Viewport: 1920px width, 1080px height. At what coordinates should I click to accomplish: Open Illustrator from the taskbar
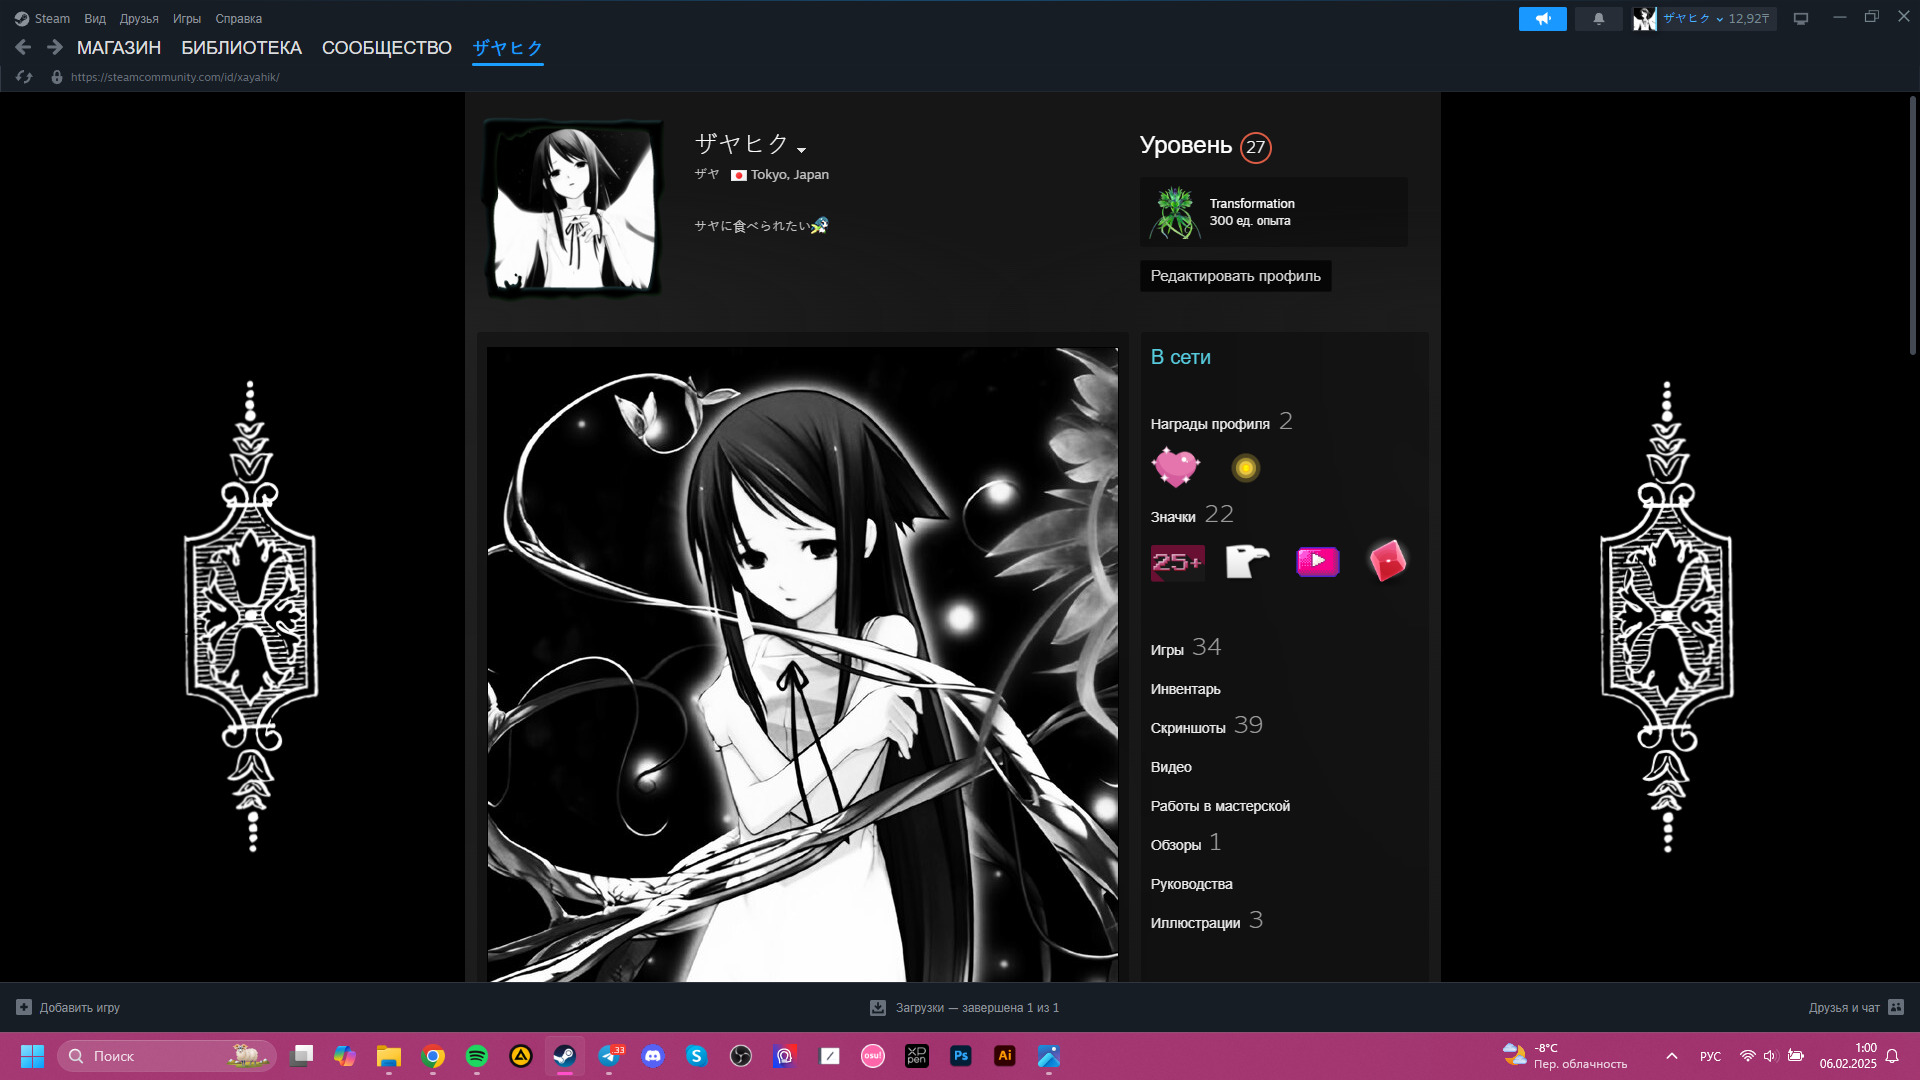point(1005,1056)
